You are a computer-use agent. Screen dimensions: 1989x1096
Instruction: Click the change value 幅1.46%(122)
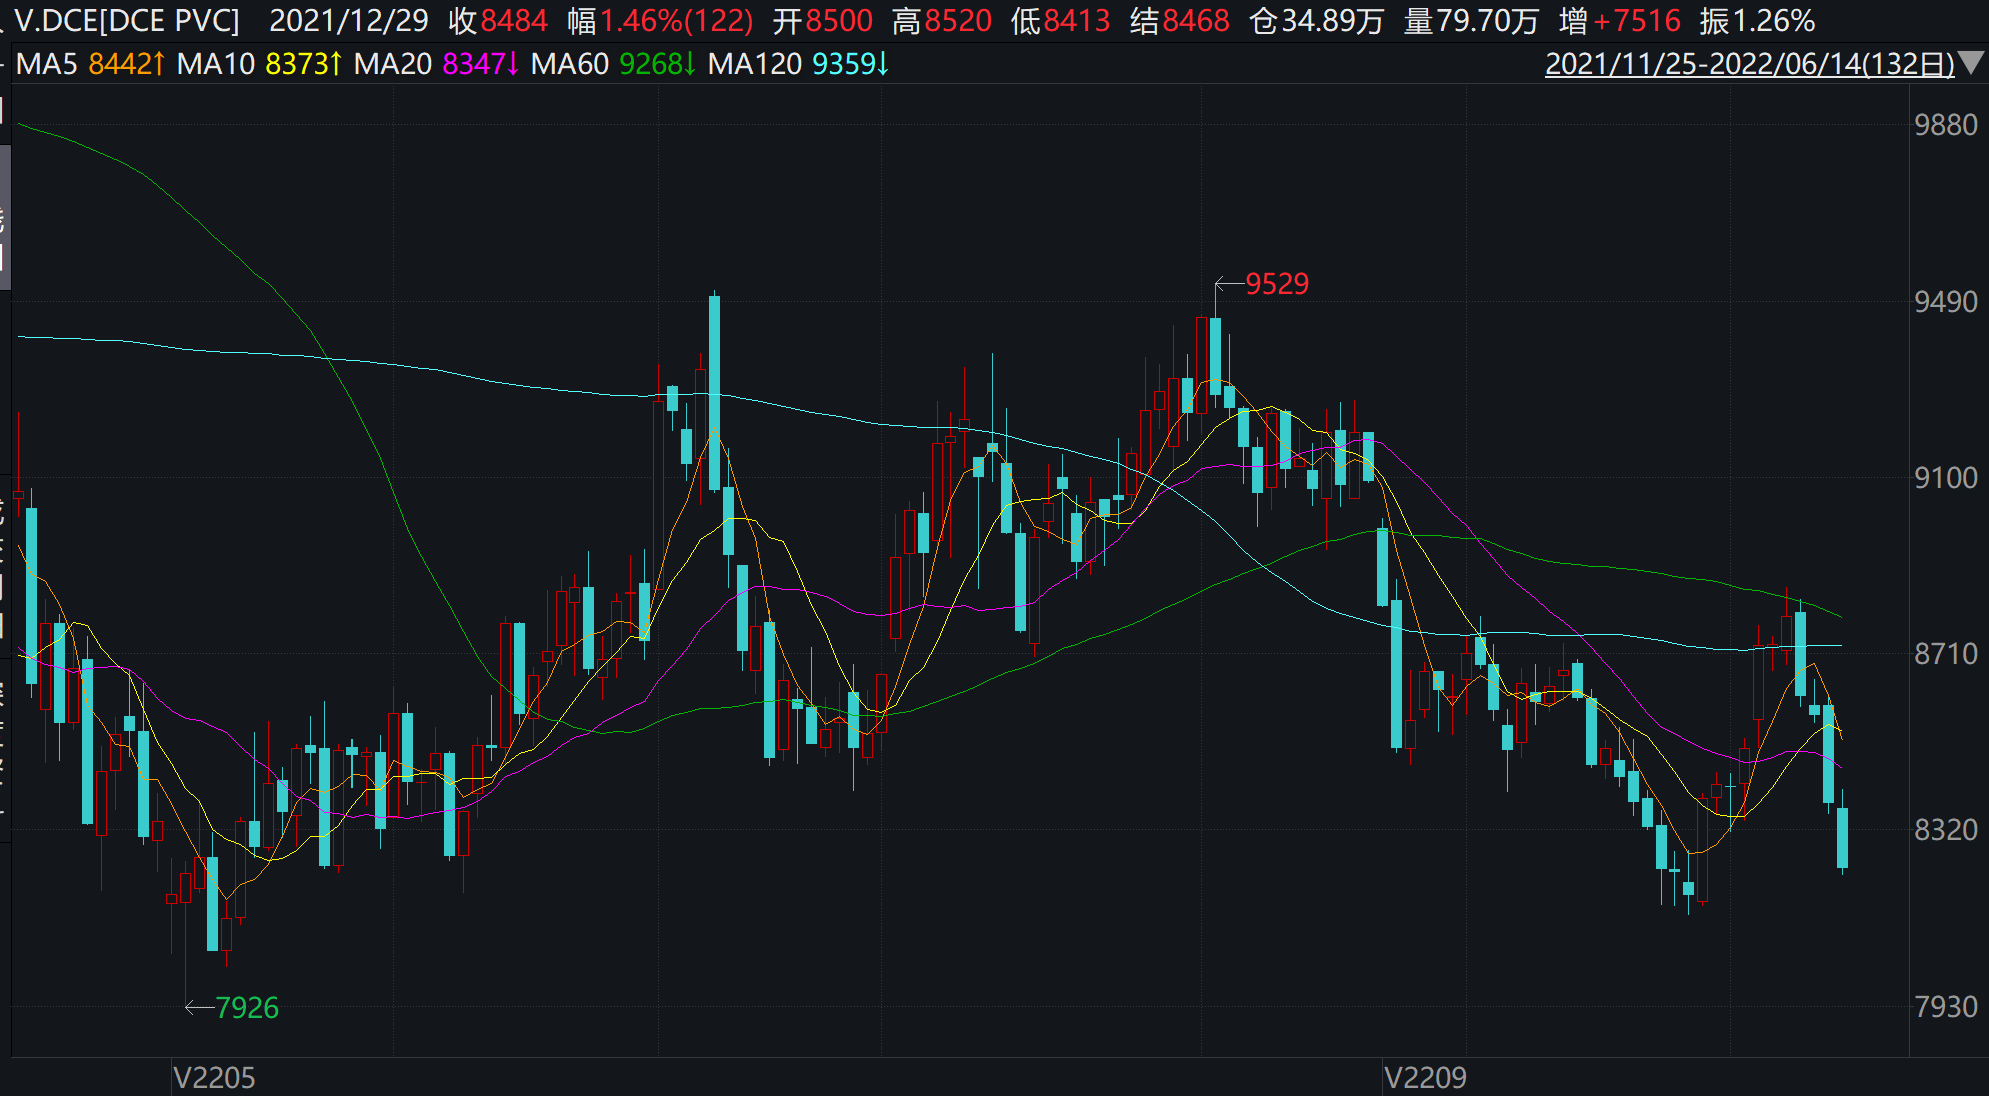(x=660, y=20)
